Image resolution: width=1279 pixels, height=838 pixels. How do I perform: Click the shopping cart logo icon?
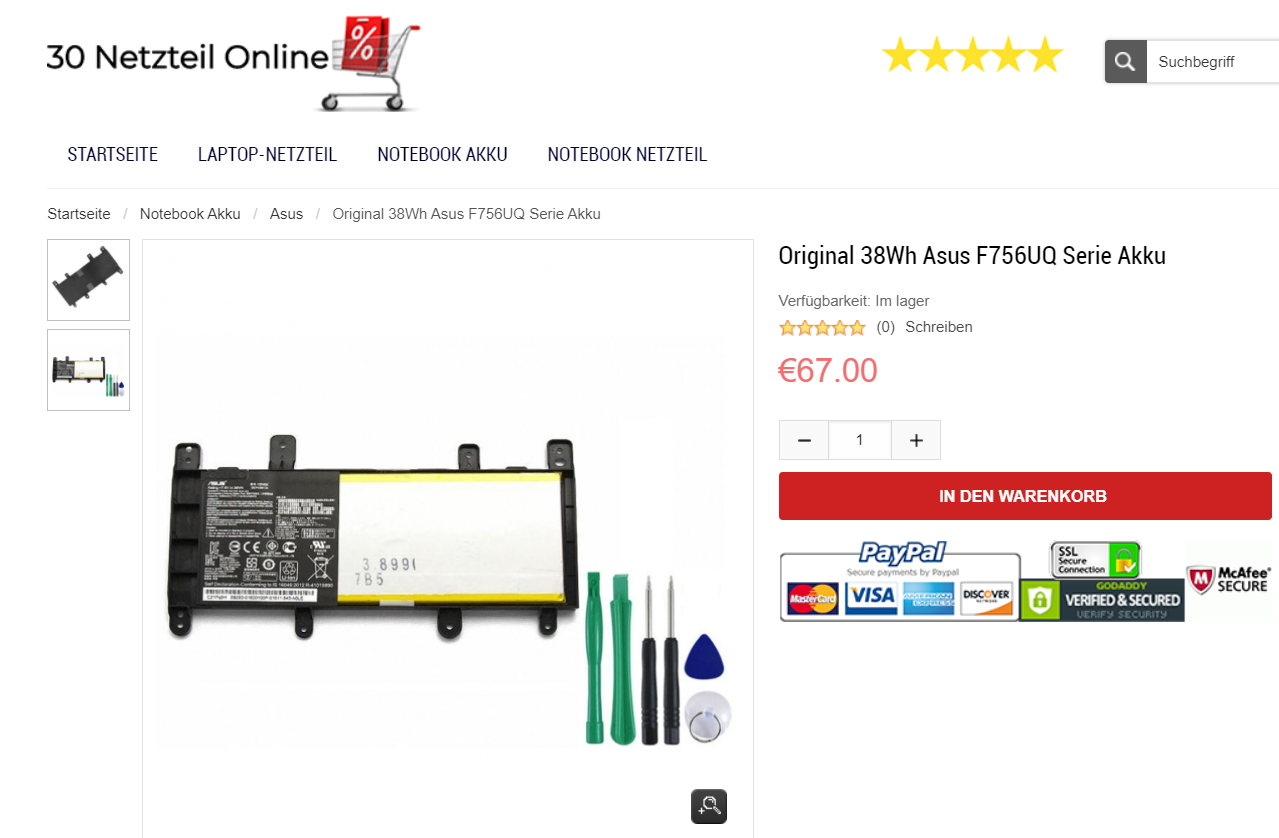click(369, 62)
